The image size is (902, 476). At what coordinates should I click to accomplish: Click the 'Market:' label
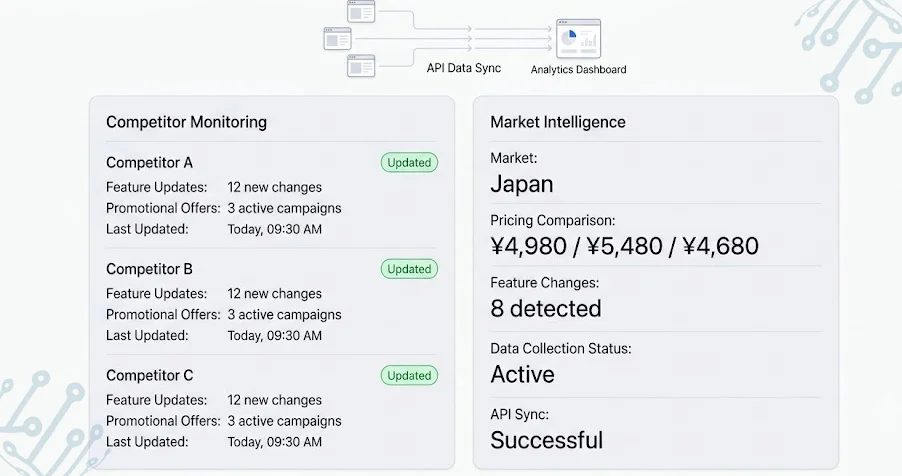coord(514,158)
